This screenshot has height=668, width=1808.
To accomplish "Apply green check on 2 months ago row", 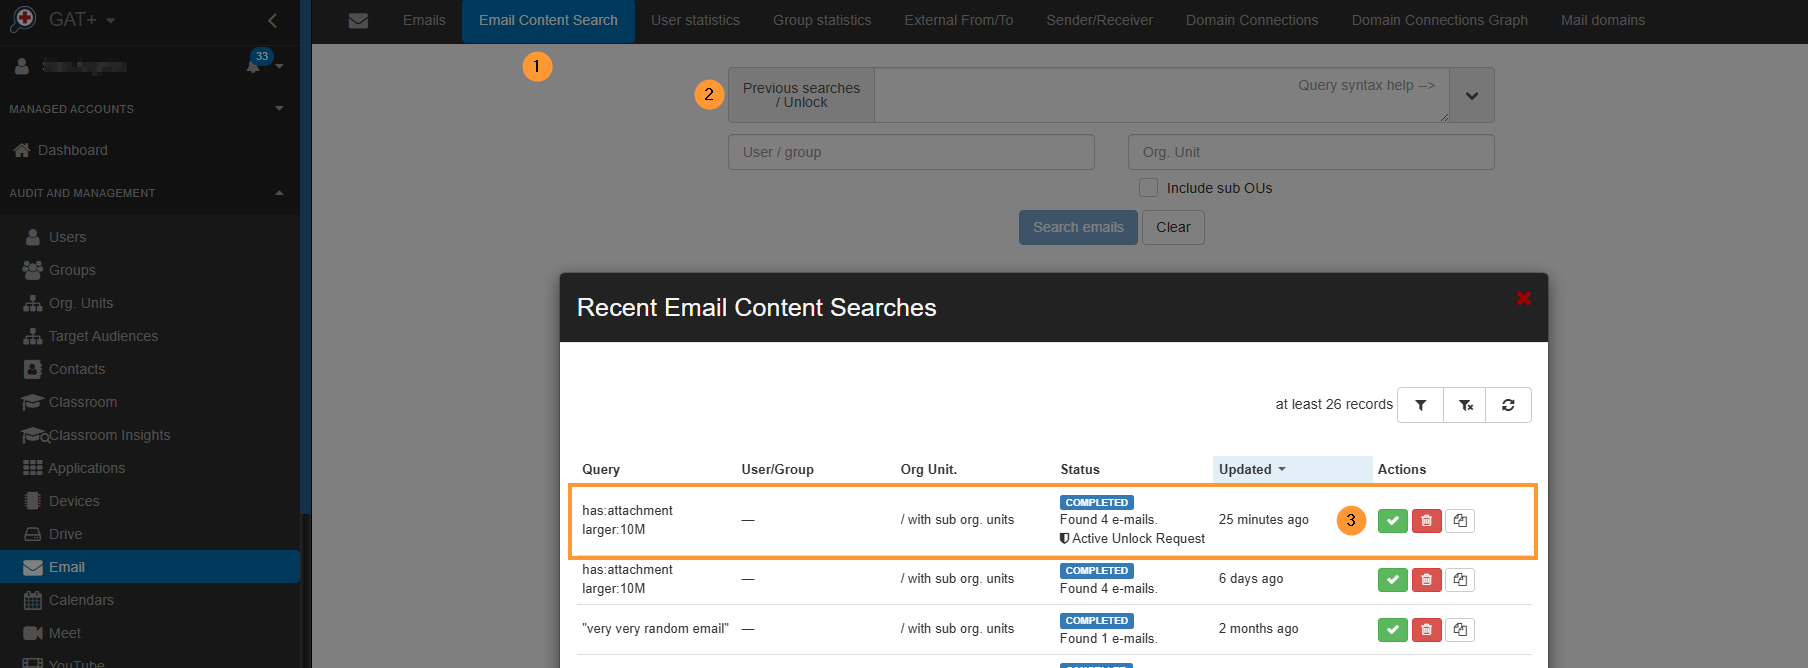I will tap(1392, 630).
